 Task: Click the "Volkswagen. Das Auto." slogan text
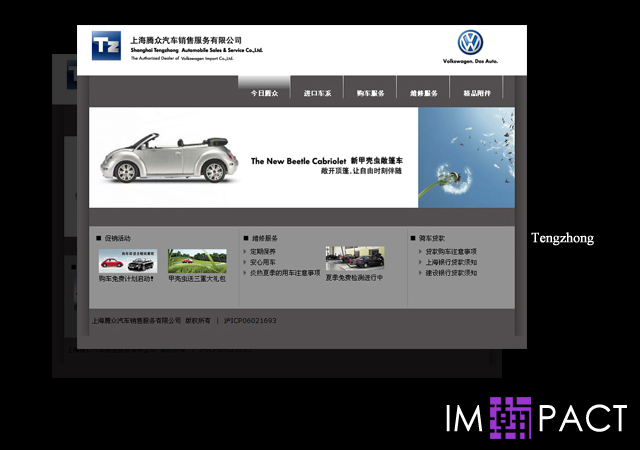[x=470, y=61]
